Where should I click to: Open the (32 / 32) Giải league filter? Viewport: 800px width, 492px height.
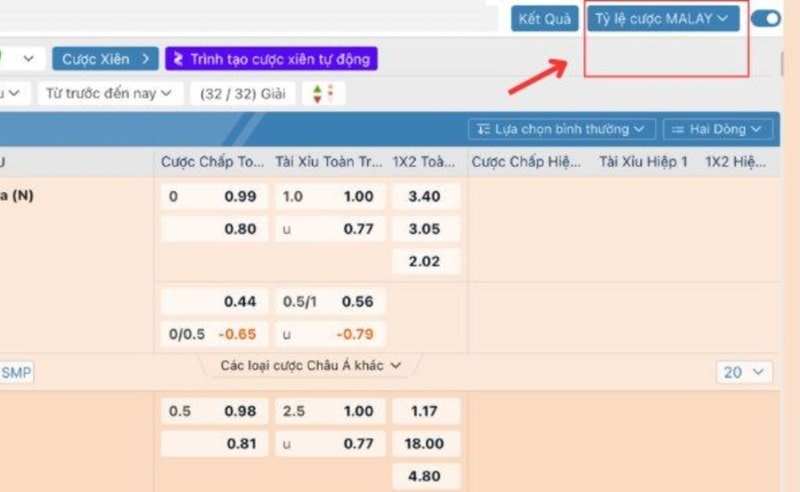(242, 93)
